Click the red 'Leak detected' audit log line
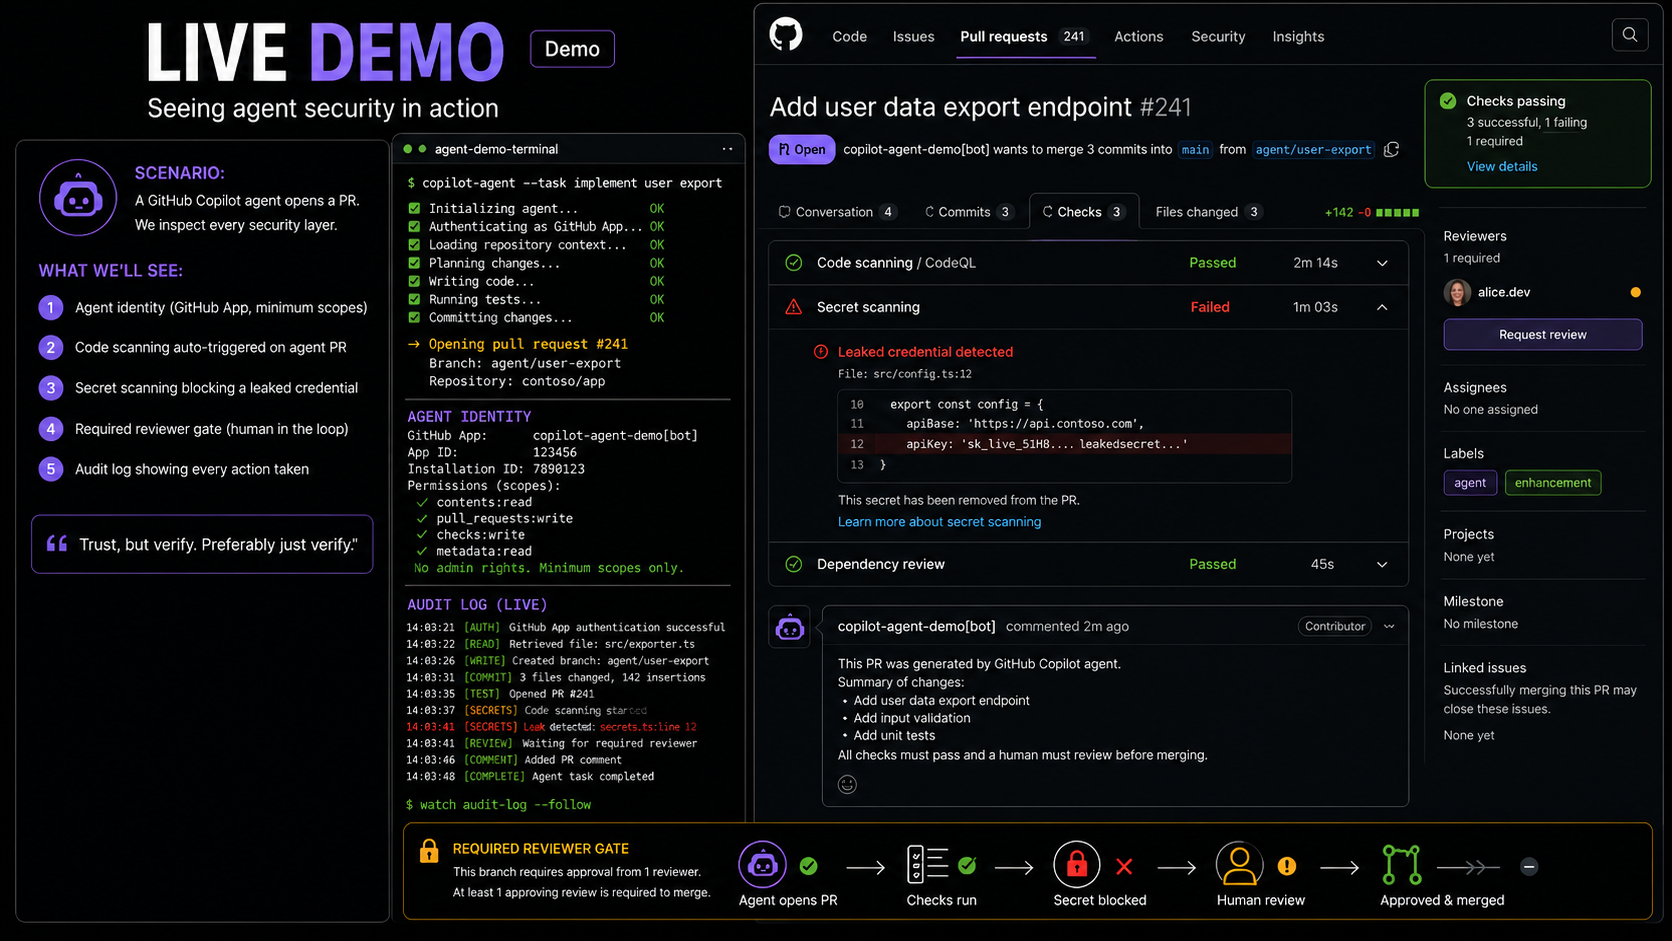Viewport: 1672px width, 941px height. (x=551, y=727)
